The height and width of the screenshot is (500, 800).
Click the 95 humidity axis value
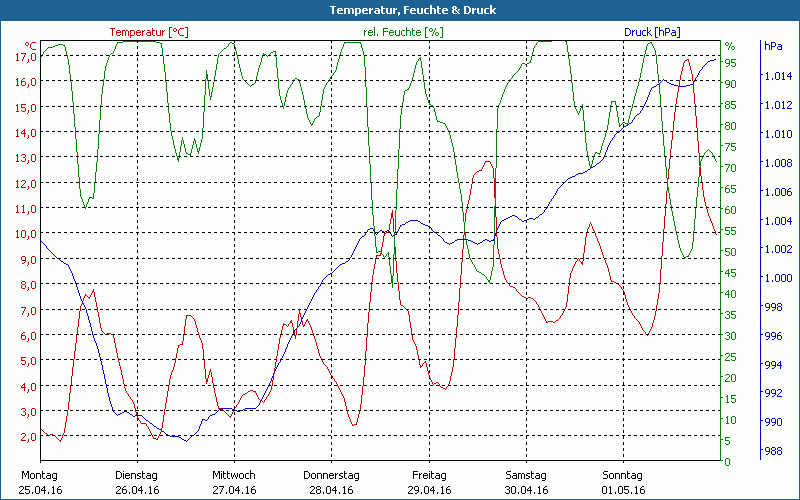731,63
